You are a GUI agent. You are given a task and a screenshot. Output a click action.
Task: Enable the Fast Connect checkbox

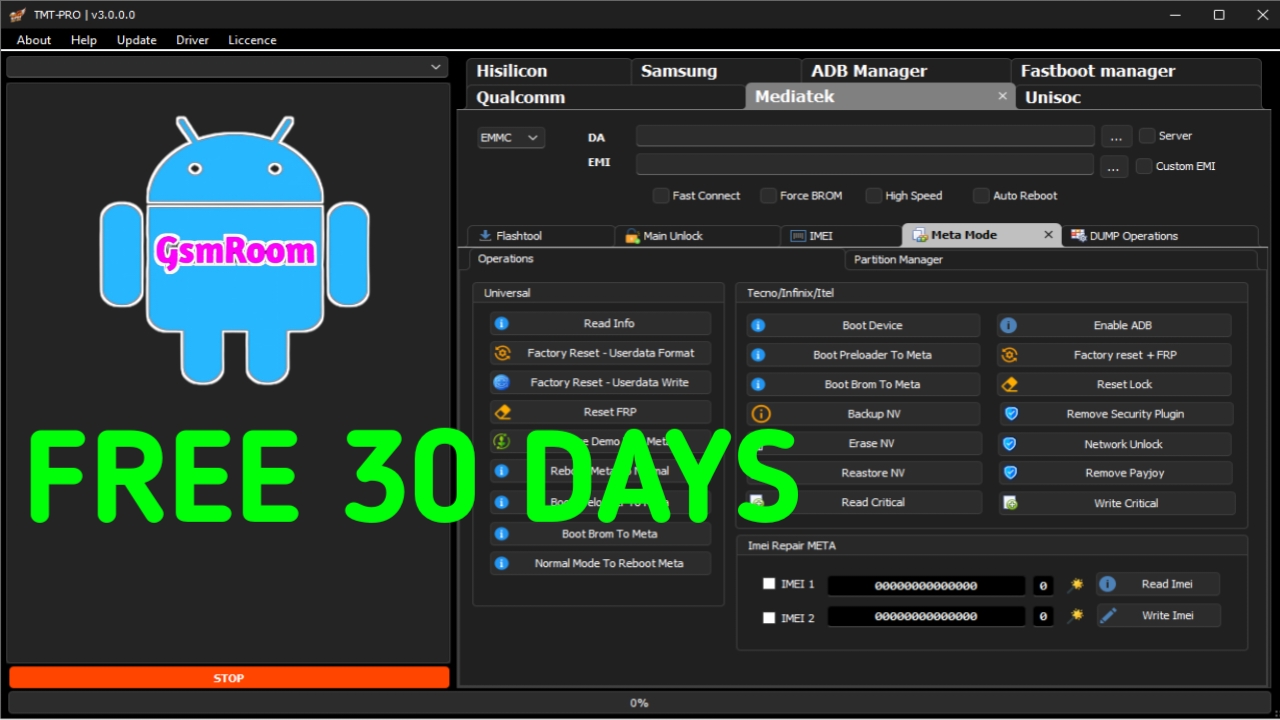click(661, 196)
